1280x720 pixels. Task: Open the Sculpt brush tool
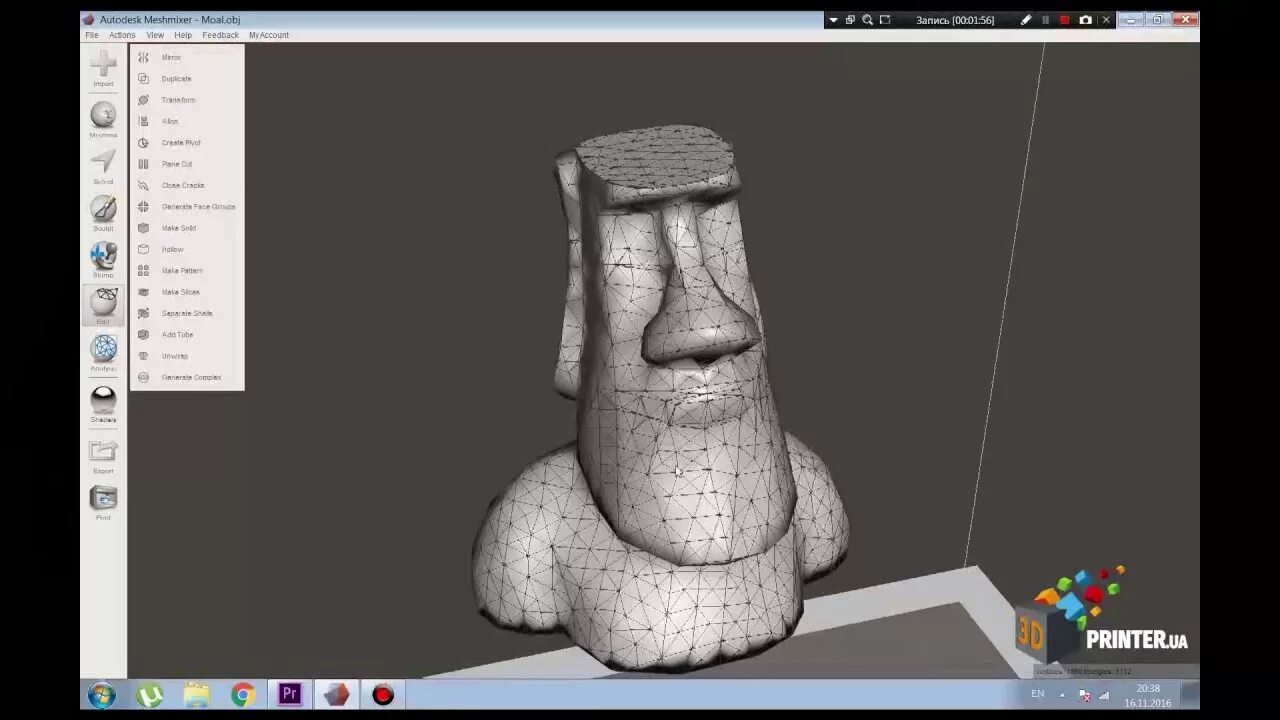103,213
